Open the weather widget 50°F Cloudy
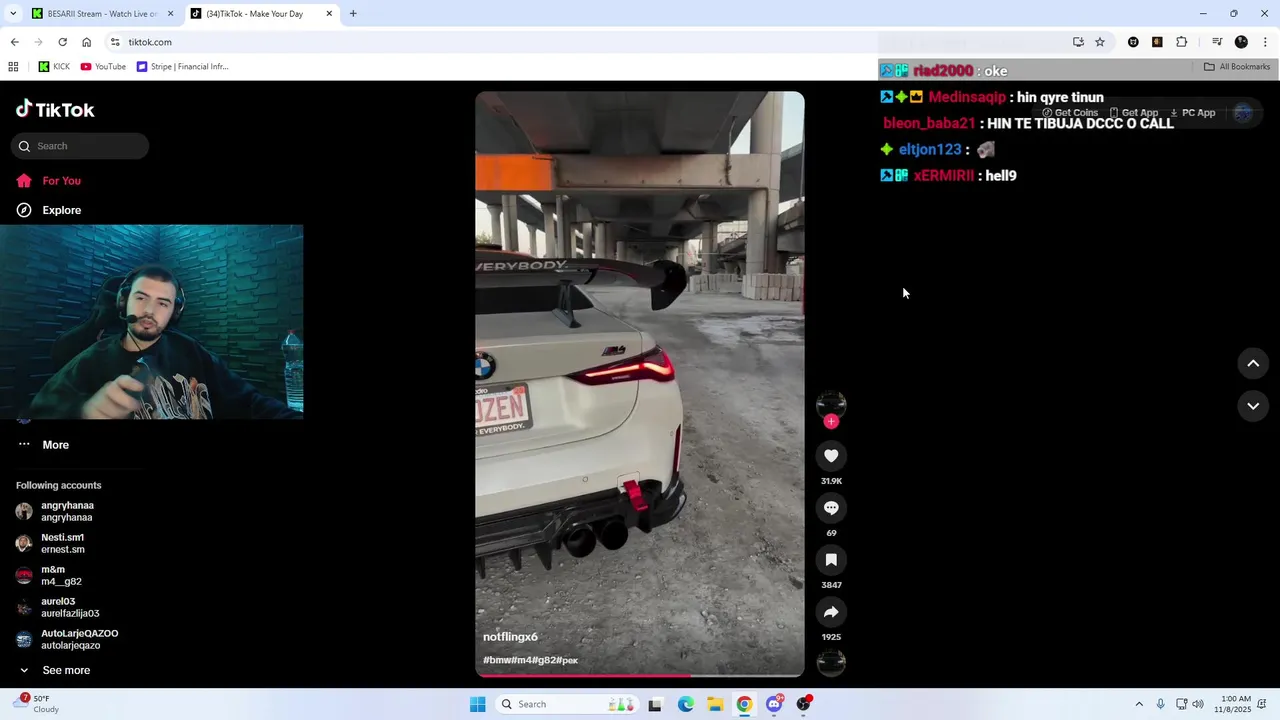 [36, 704]
